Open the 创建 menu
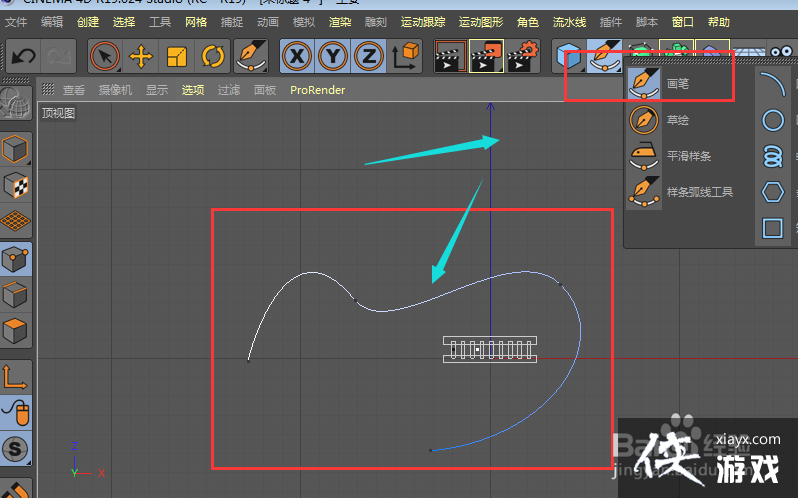This screenshot has height=498, width=798. click(x=88, y=22)
